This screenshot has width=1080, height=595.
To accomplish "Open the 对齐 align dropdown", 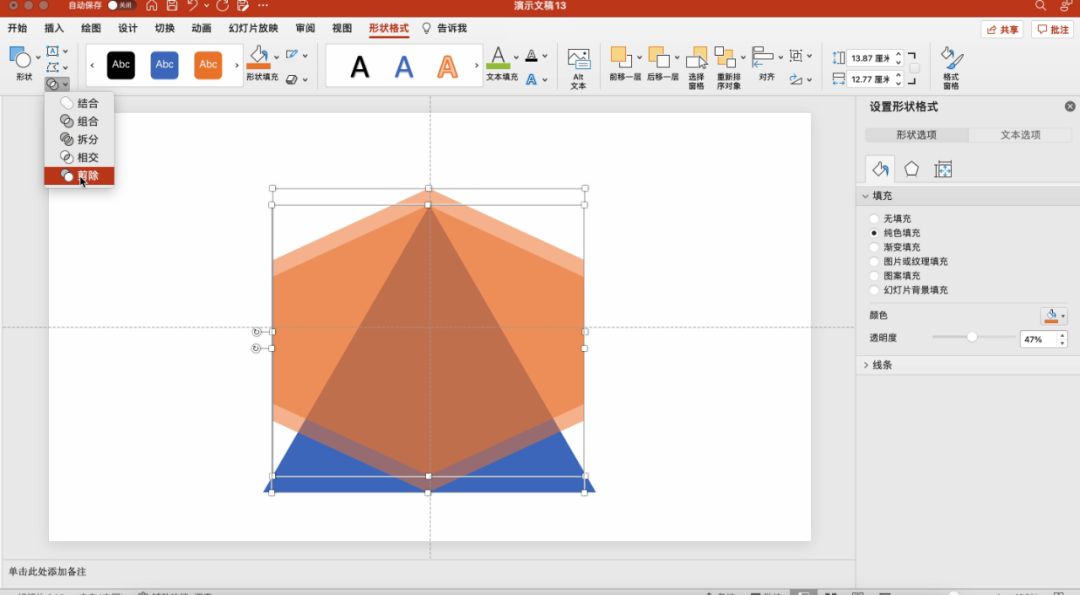I will coord(766,62).
